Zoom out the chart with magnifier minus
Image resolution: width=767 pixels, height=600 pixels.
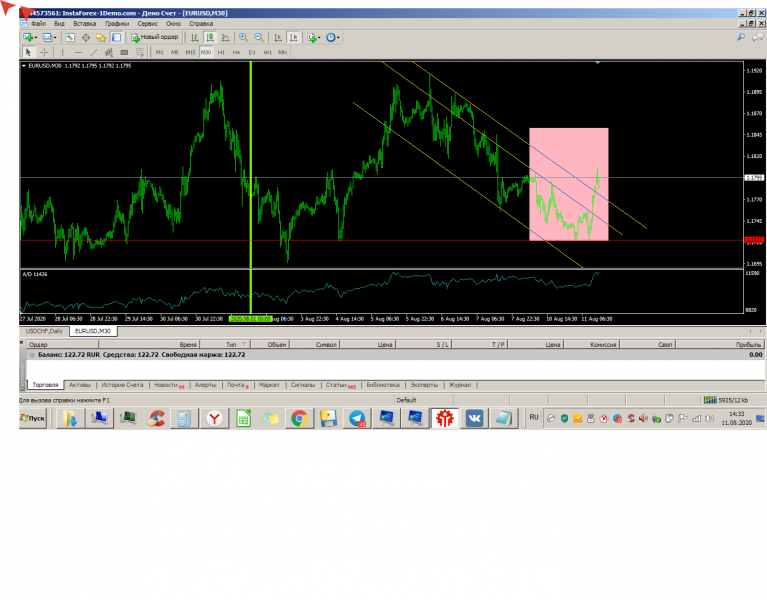pyautogui.click(x=259, y=37)
